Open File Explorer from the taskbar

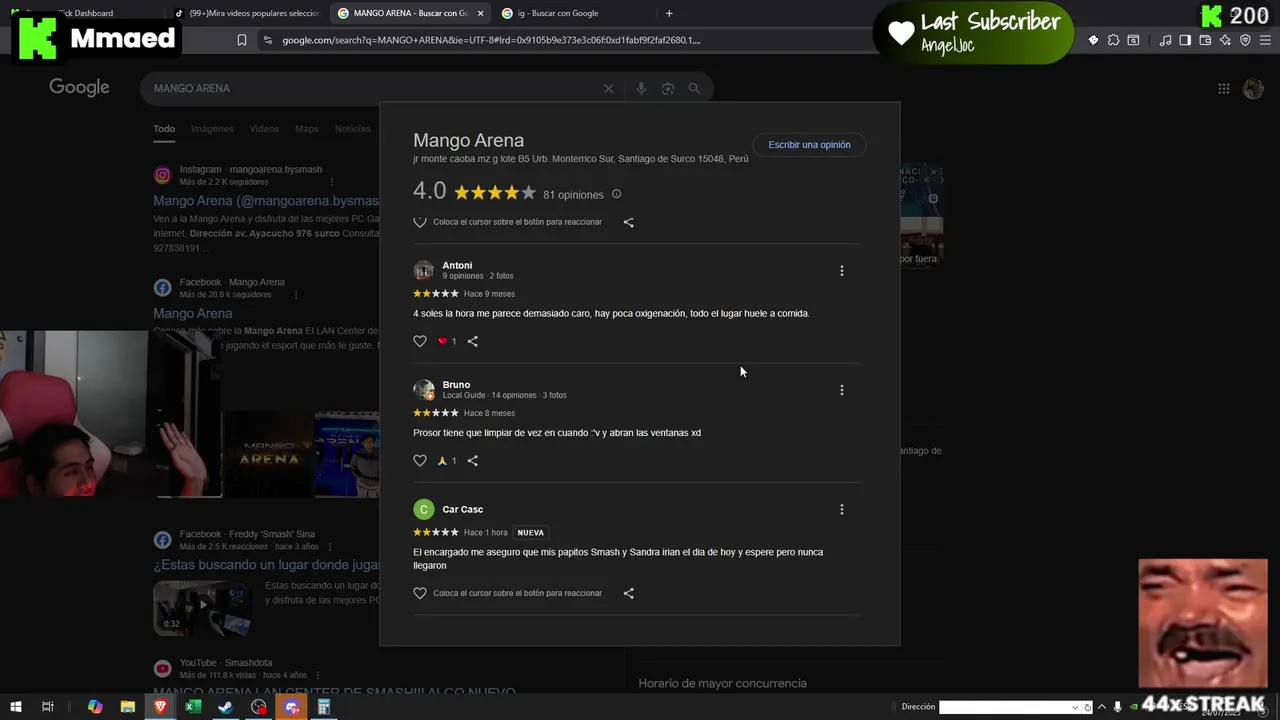coord(128,707)
